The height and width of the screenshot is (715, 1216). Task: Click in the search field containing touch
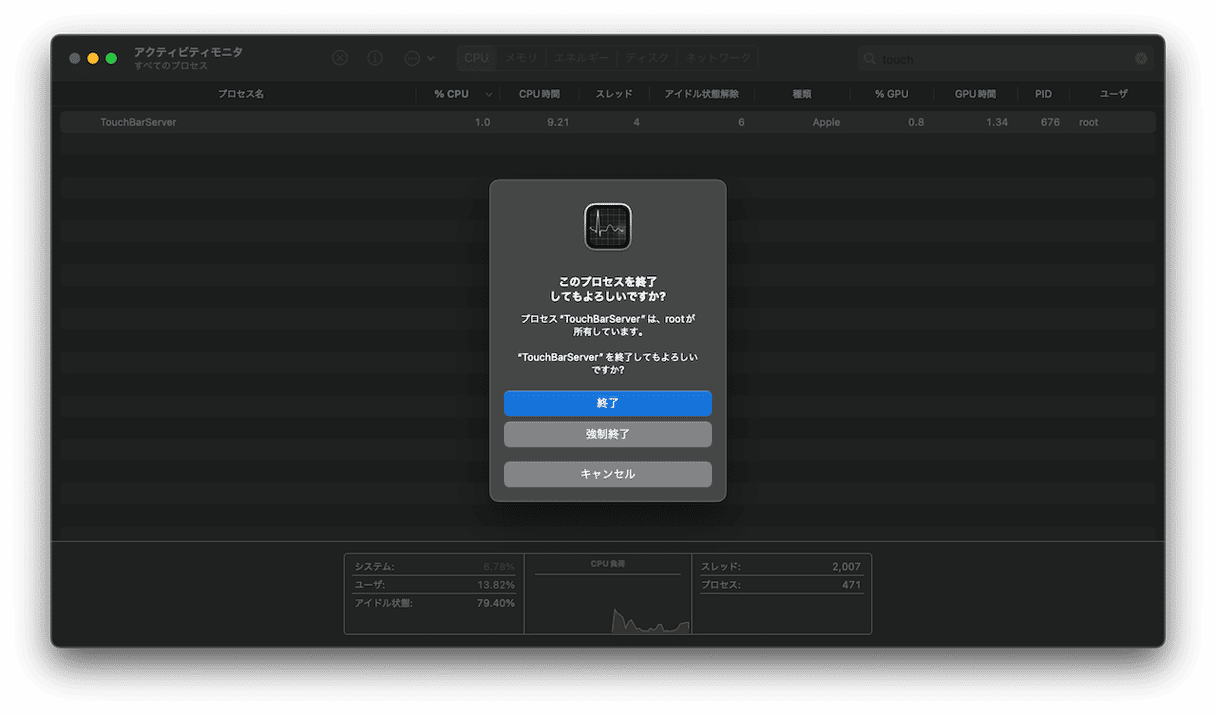coord(1000,59)
